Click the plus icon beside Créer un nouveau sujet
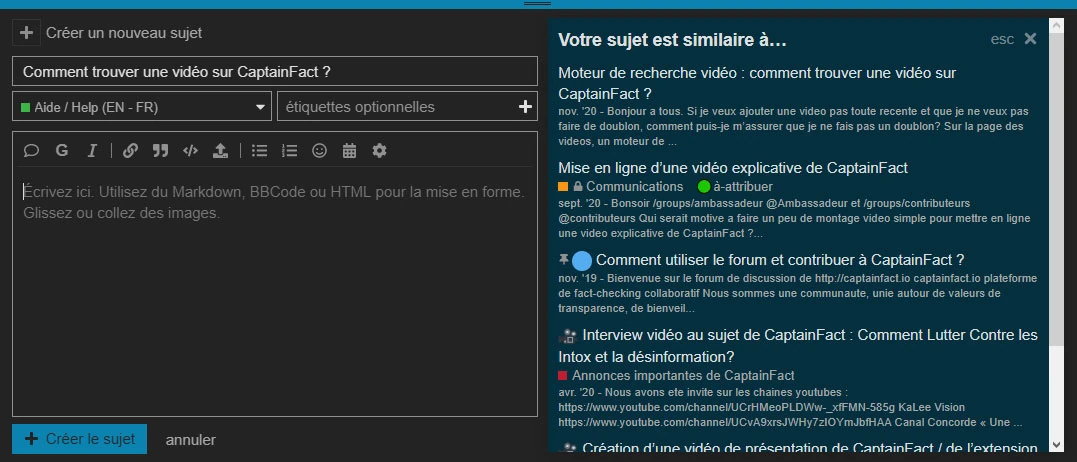 [26, 32]
